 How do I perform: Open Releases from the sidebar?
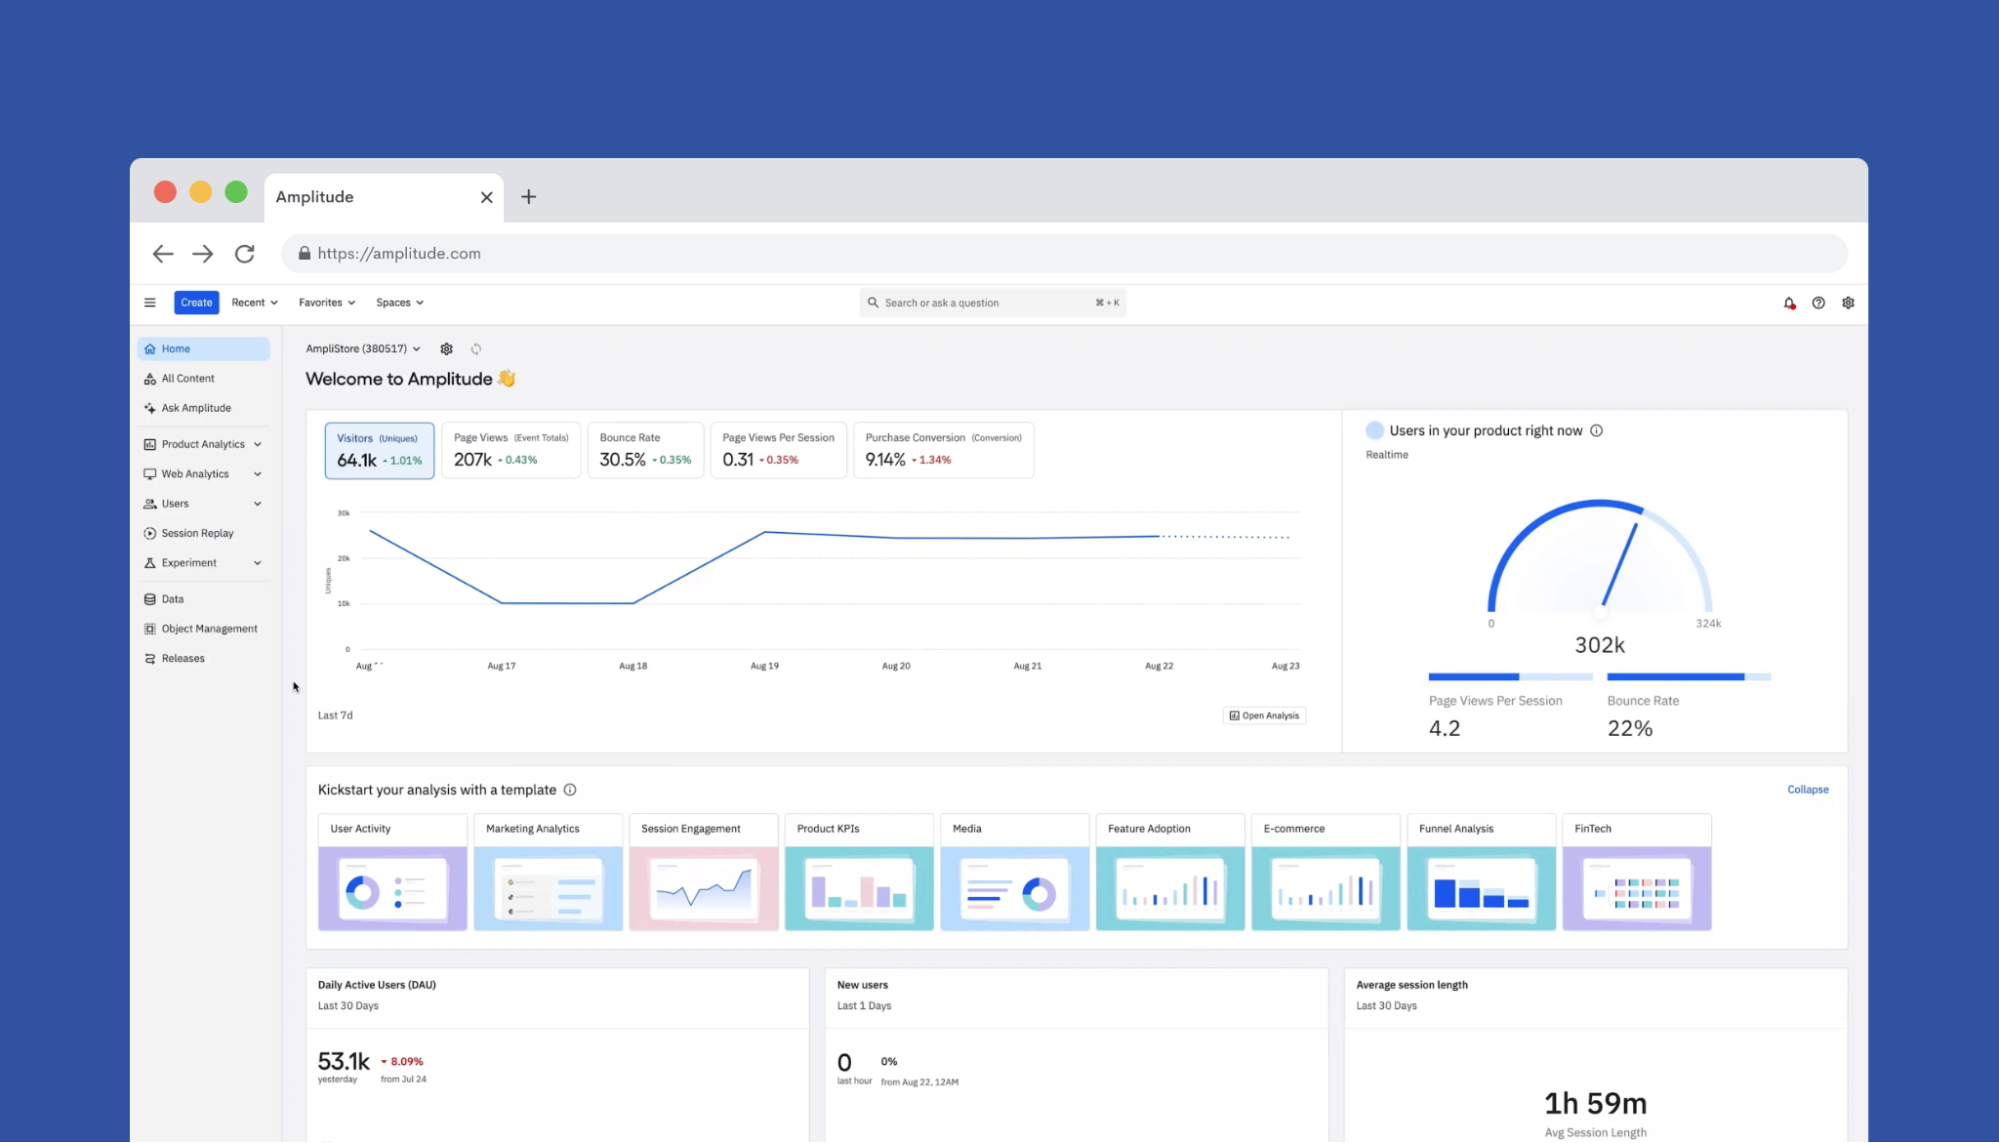point(182,658)
